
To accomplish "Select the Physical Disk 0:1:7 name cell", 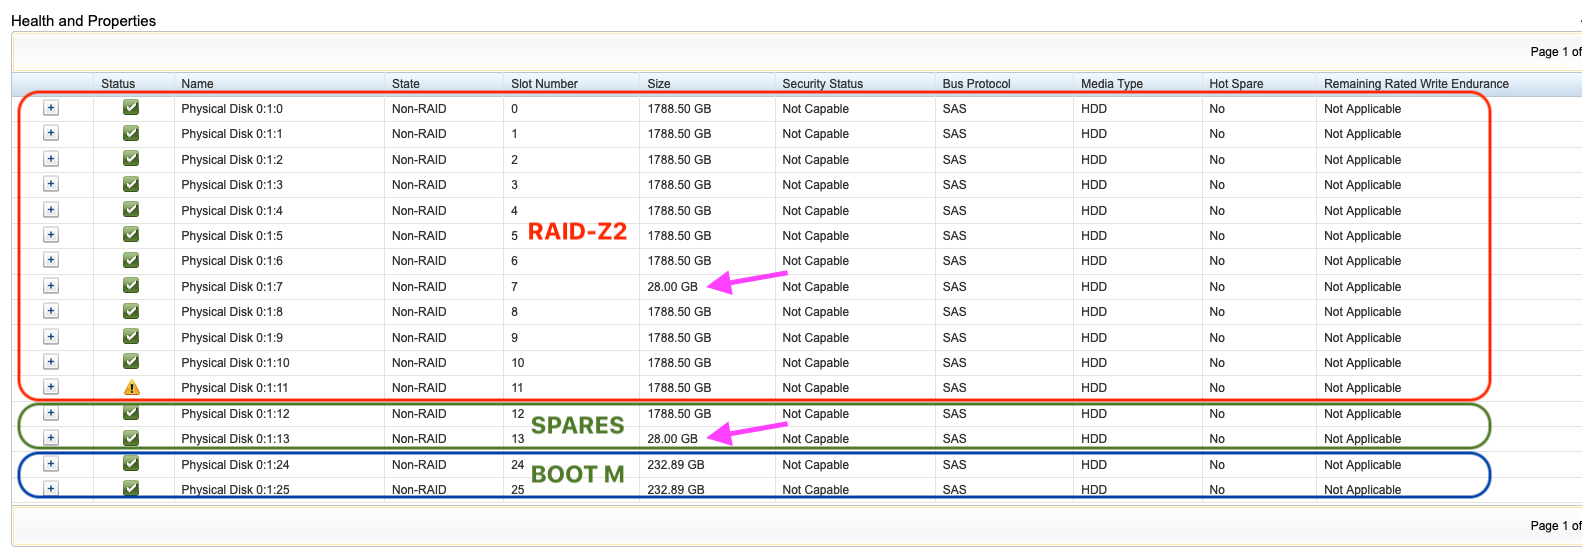I will click(x=232, y=287).
